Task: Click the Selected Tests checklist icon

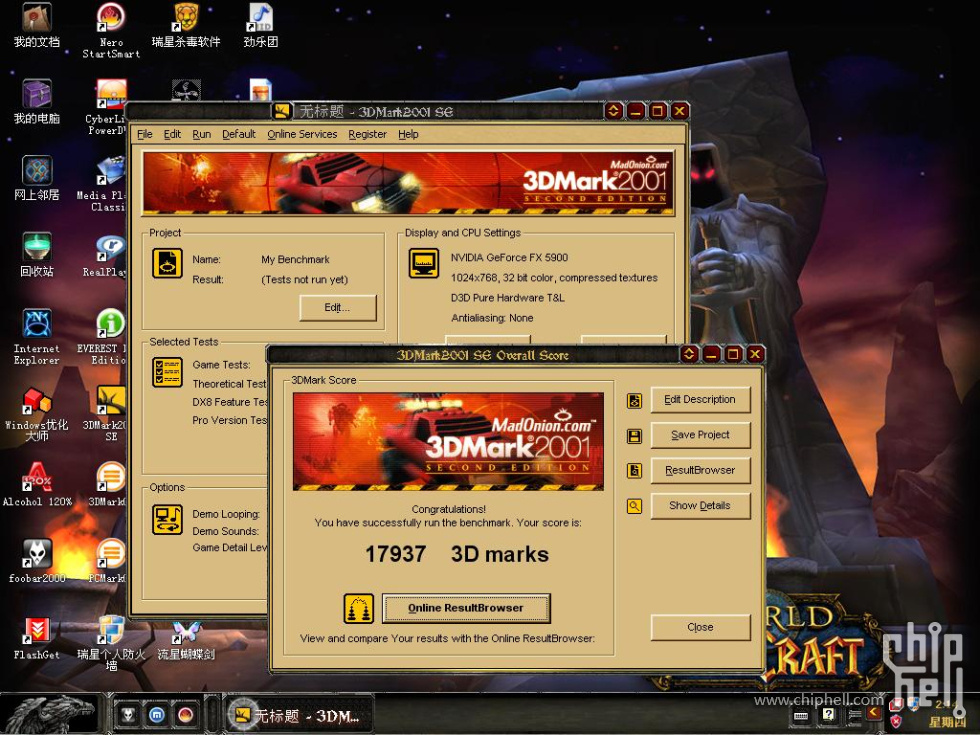Action: pos(168,372)
